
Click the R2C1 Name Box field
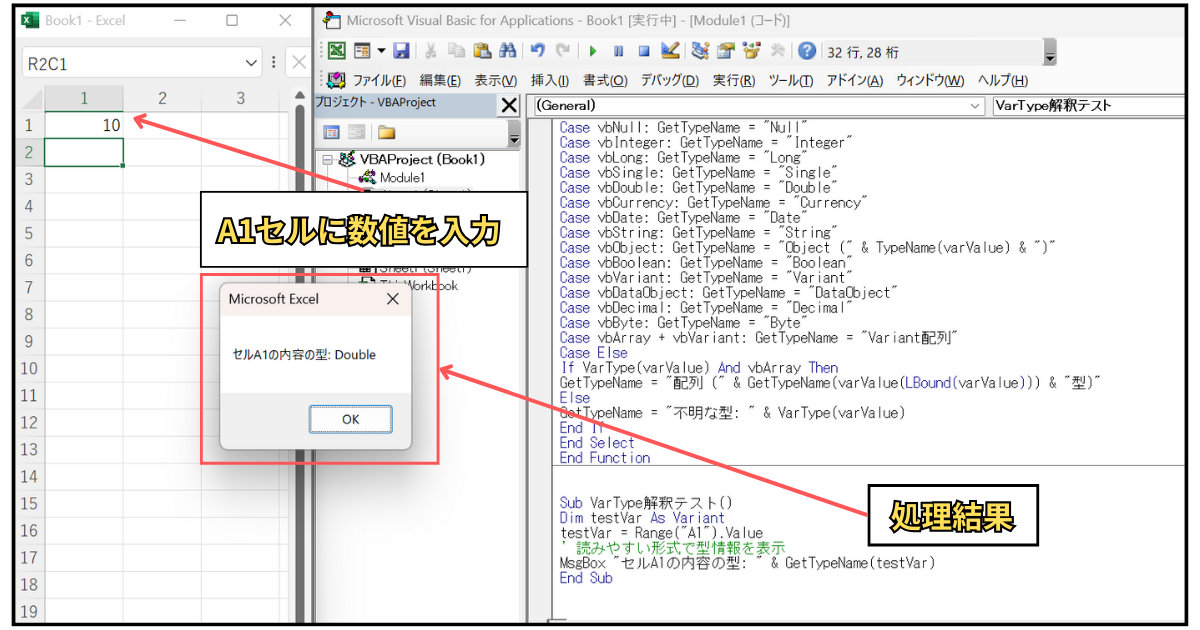(x=132, y=63)
